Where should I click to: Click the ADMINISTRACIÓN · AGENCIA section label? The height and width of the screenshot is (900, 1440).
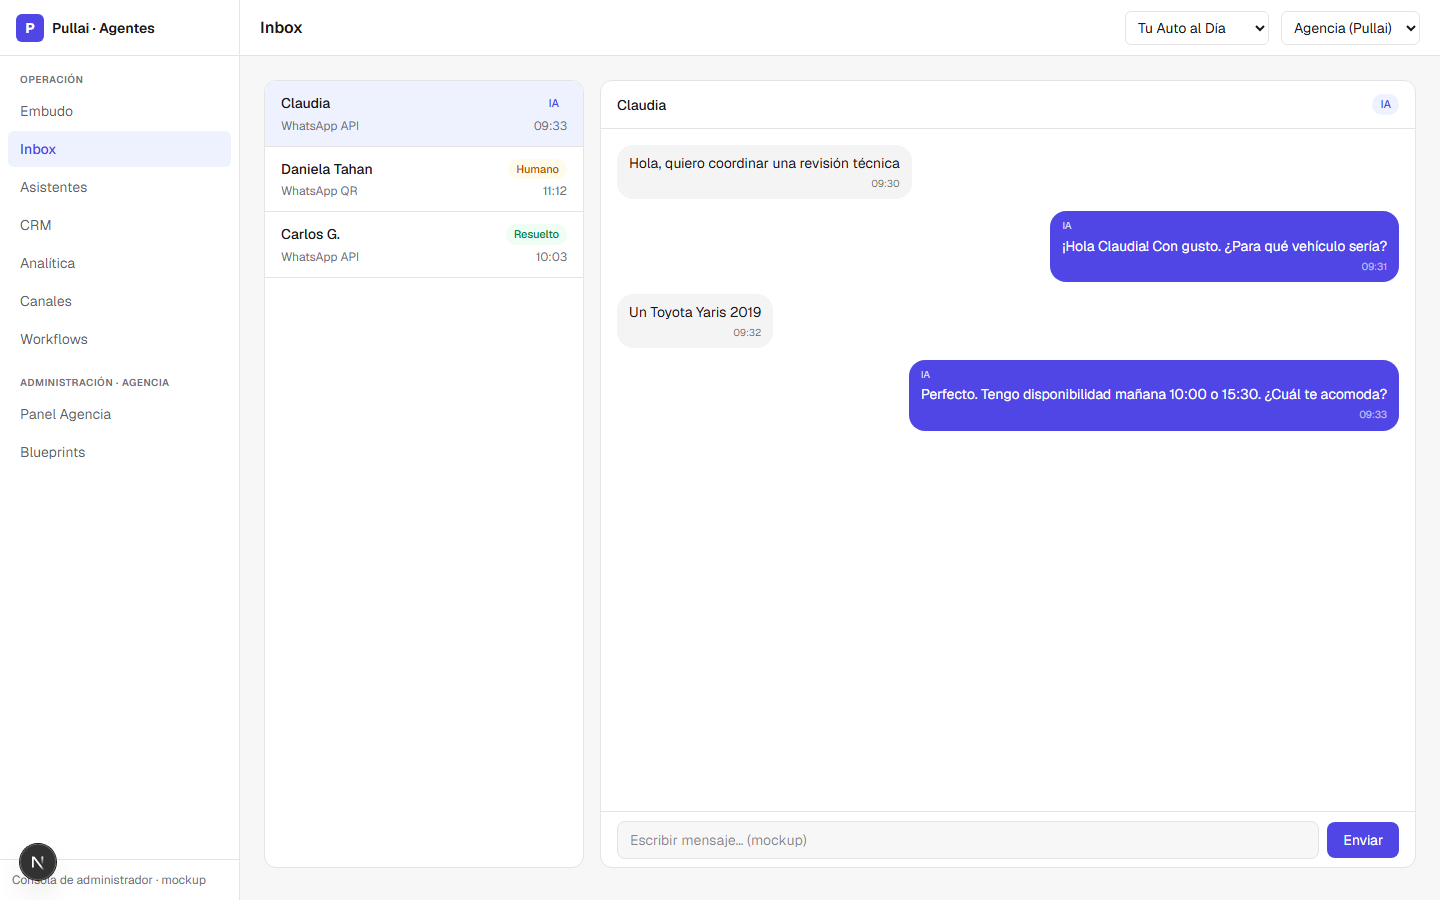pos(95,382)
